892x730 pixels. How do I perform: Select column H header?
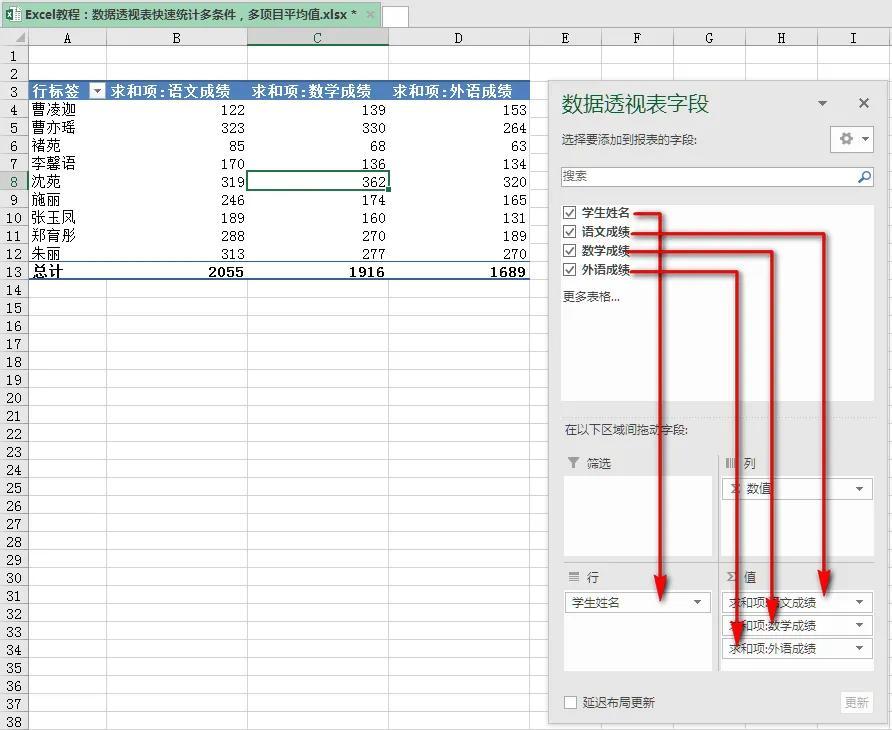click(x=781, y=38)
